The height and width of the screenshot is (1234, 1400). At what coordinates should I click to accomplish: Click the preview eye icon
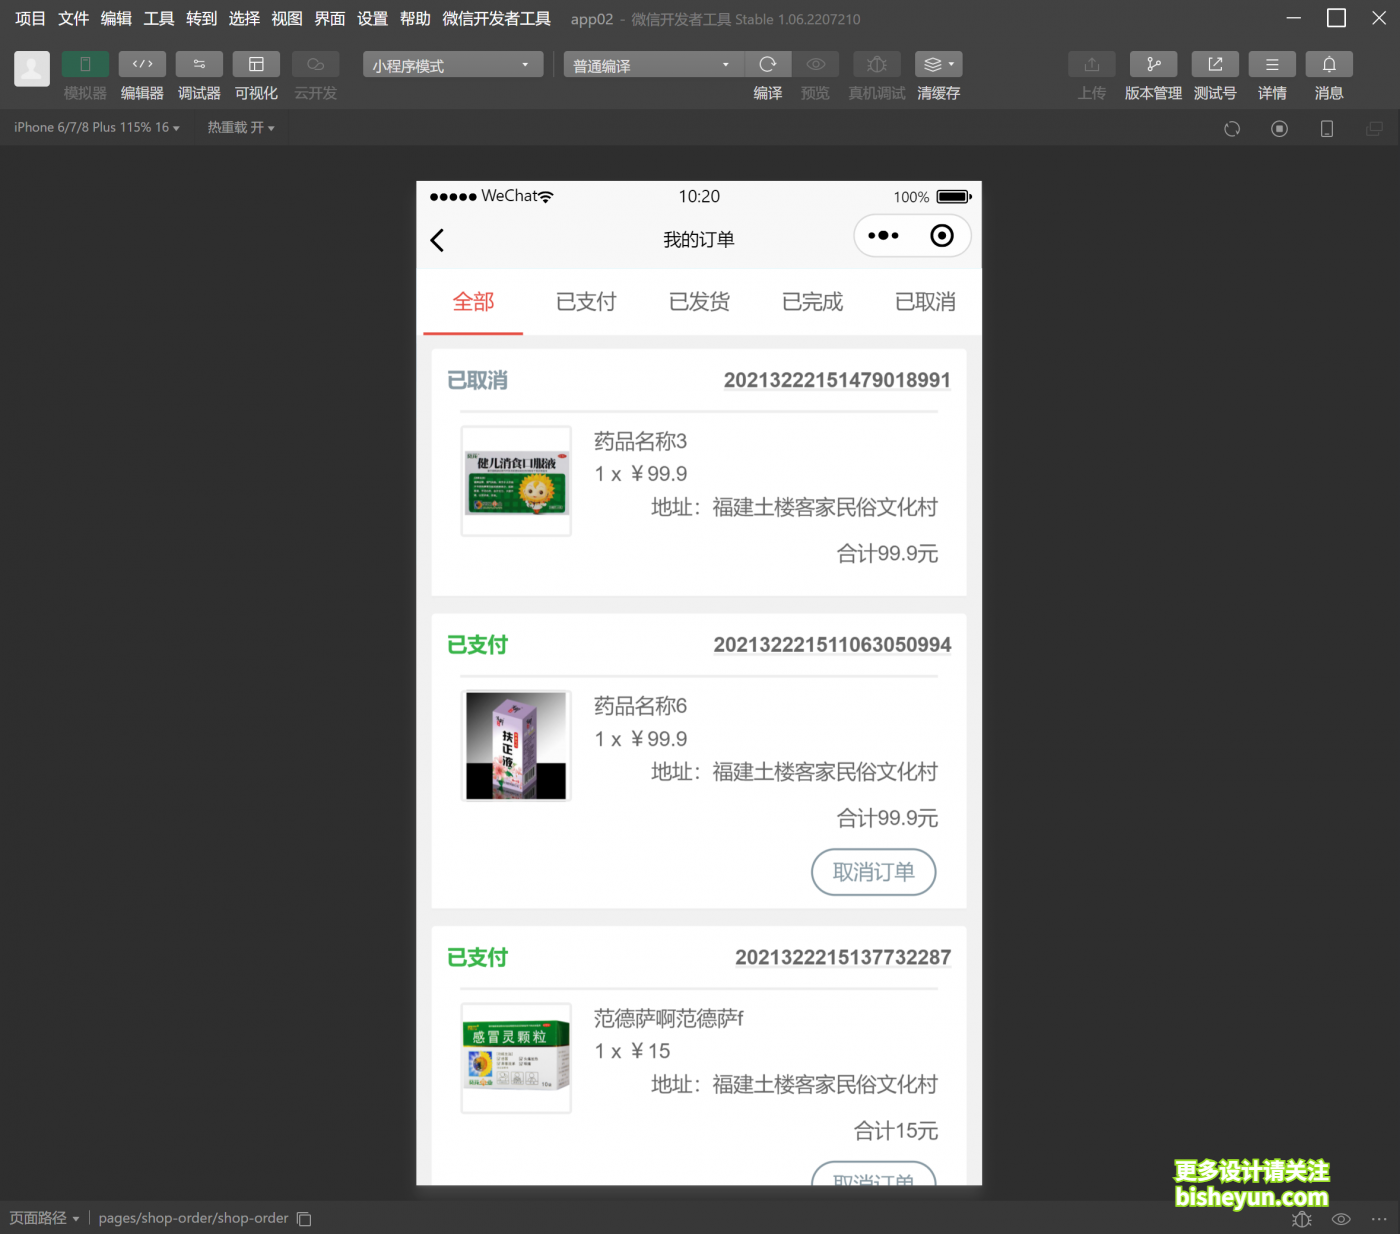pyautogui.click(x=816, y=64)
